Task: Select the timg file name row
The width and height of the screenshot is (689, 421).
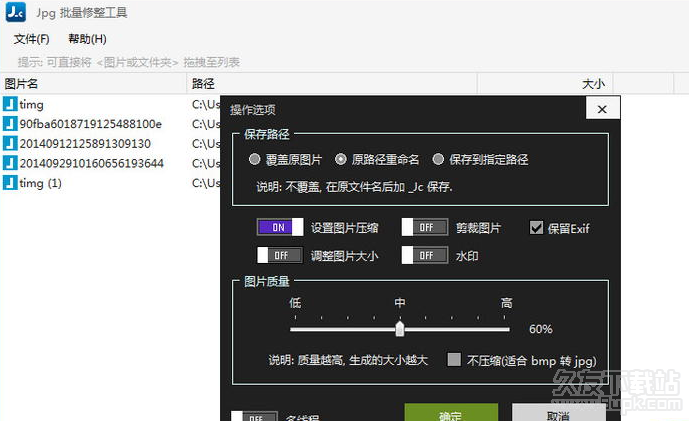Action: tap(31, 105)
